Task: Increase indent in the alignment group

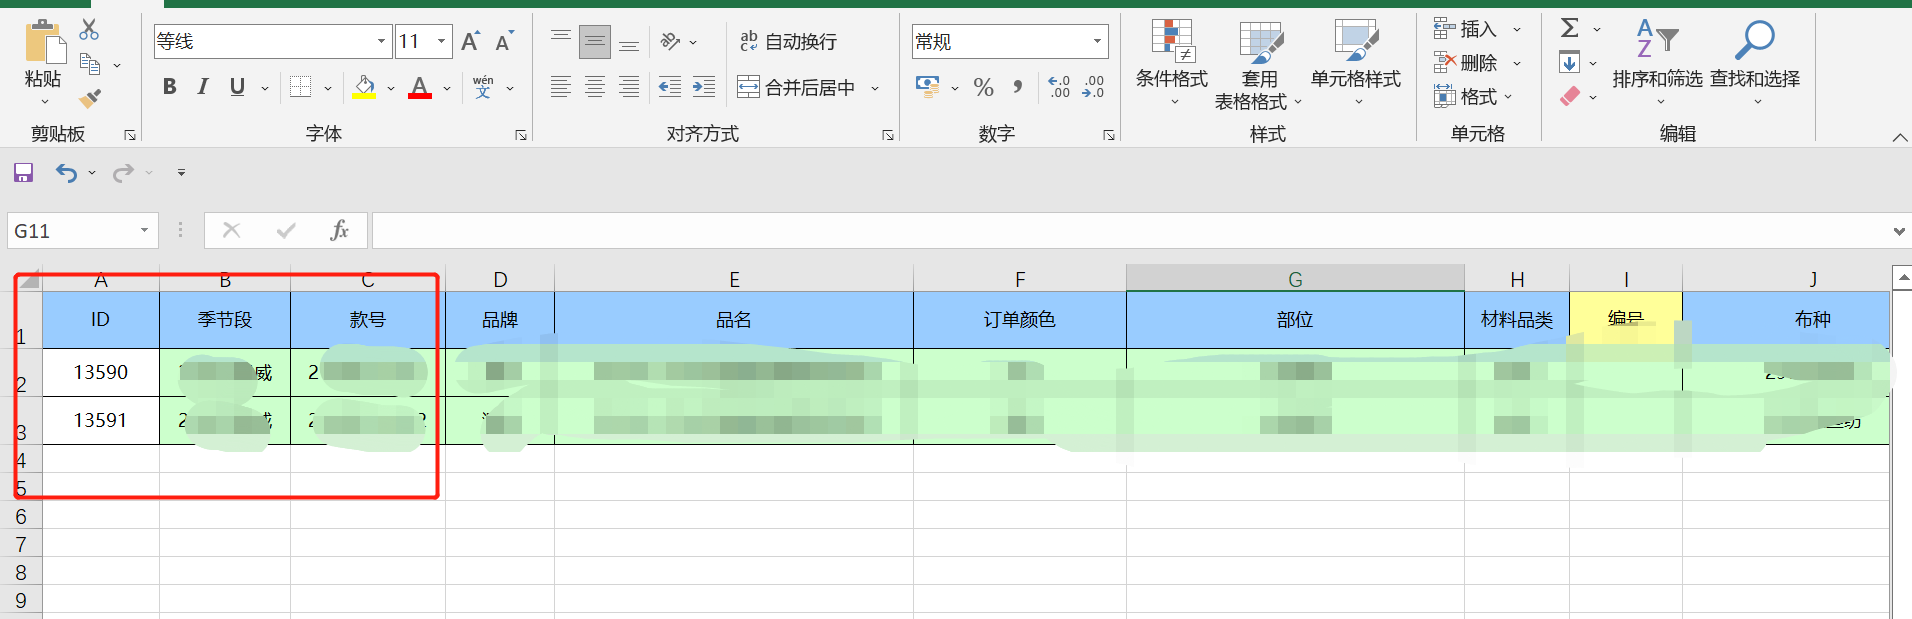Action: (x=704, y=87)
